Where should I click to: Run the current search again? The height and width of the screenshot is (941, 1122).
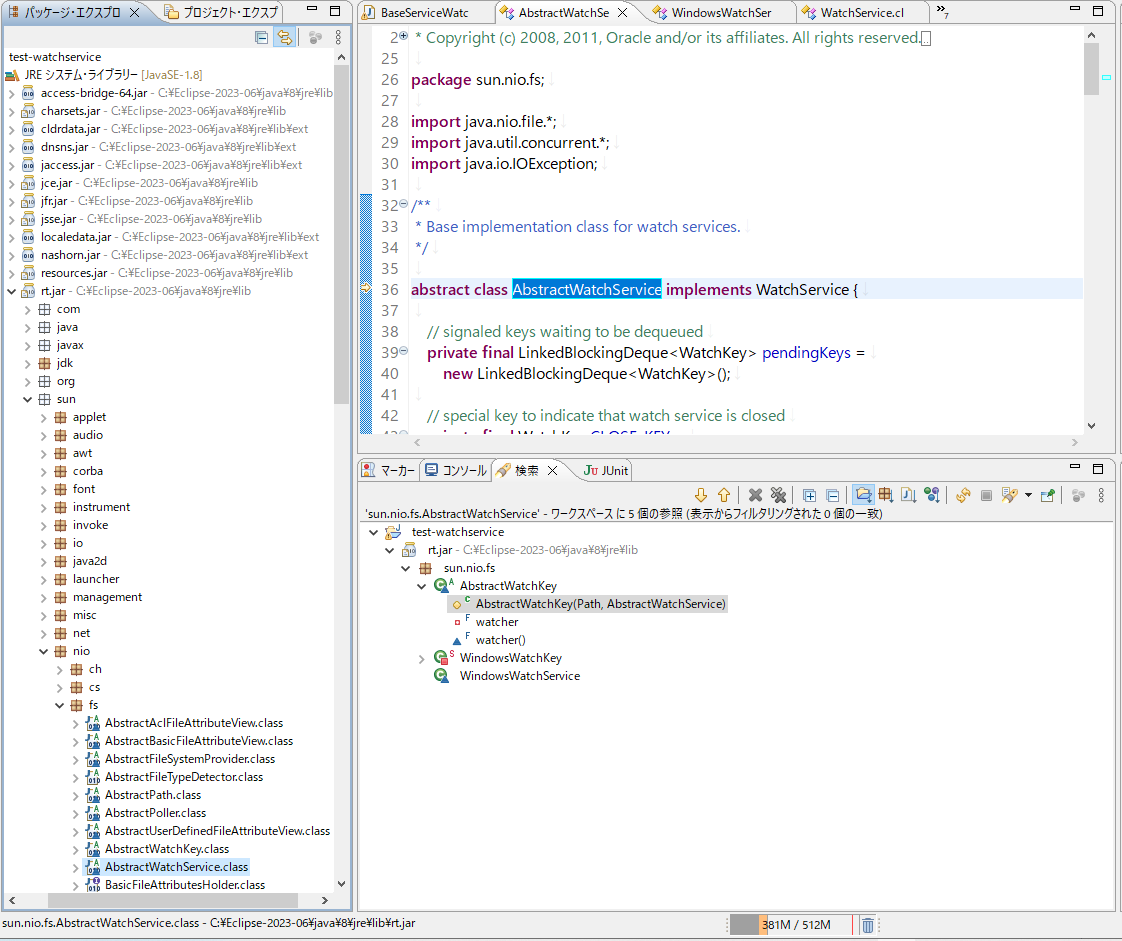[x=963, y=494]
